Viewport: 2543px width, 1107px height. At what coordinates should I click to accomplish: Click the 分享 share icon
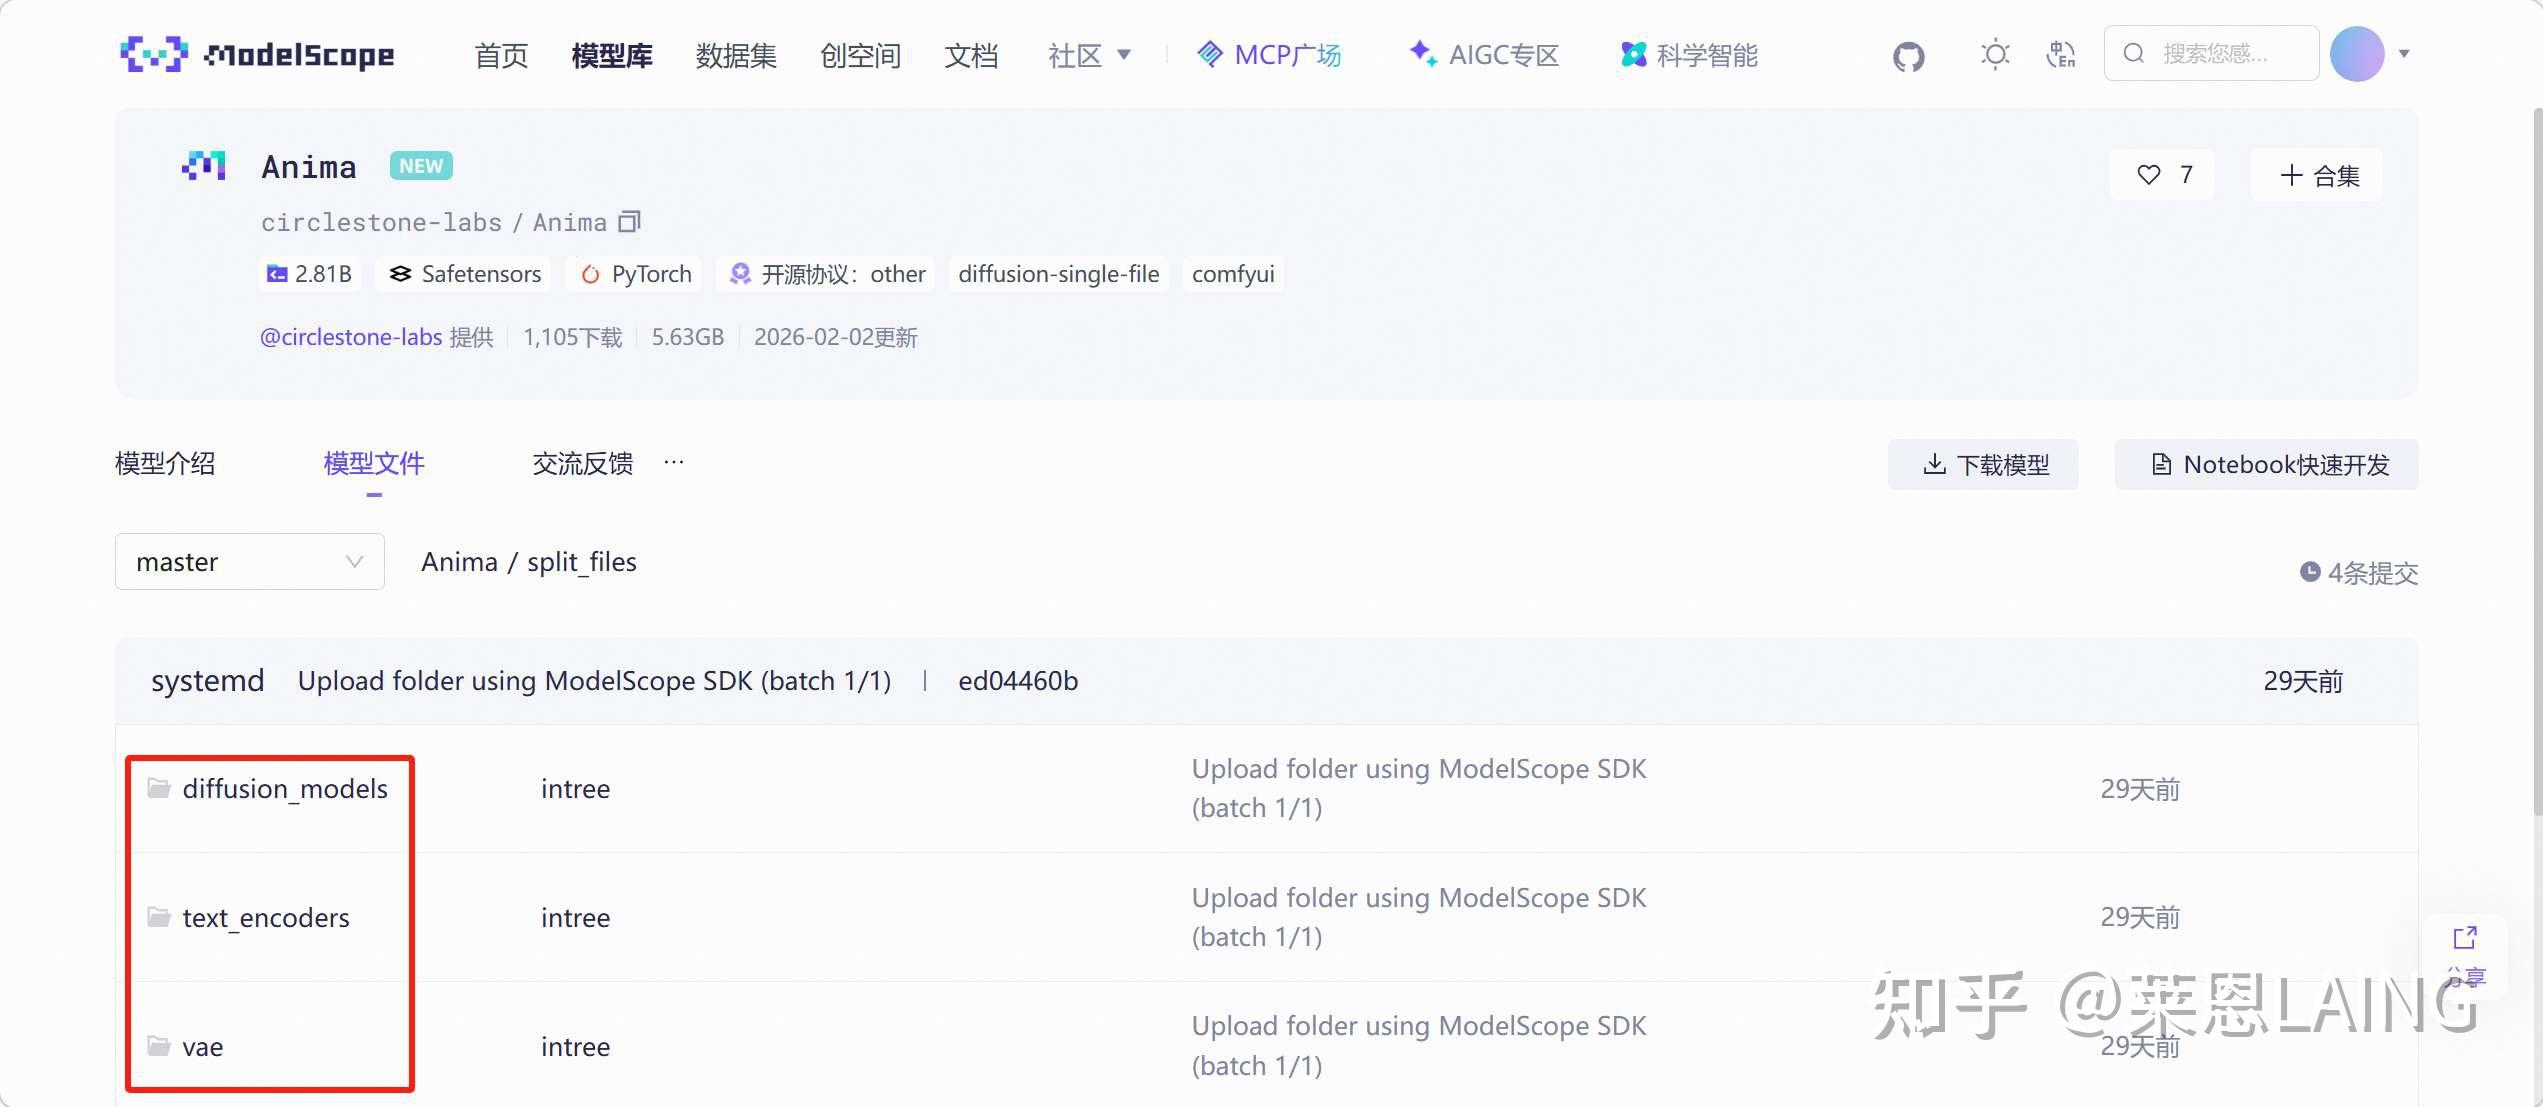(2465, 938)
